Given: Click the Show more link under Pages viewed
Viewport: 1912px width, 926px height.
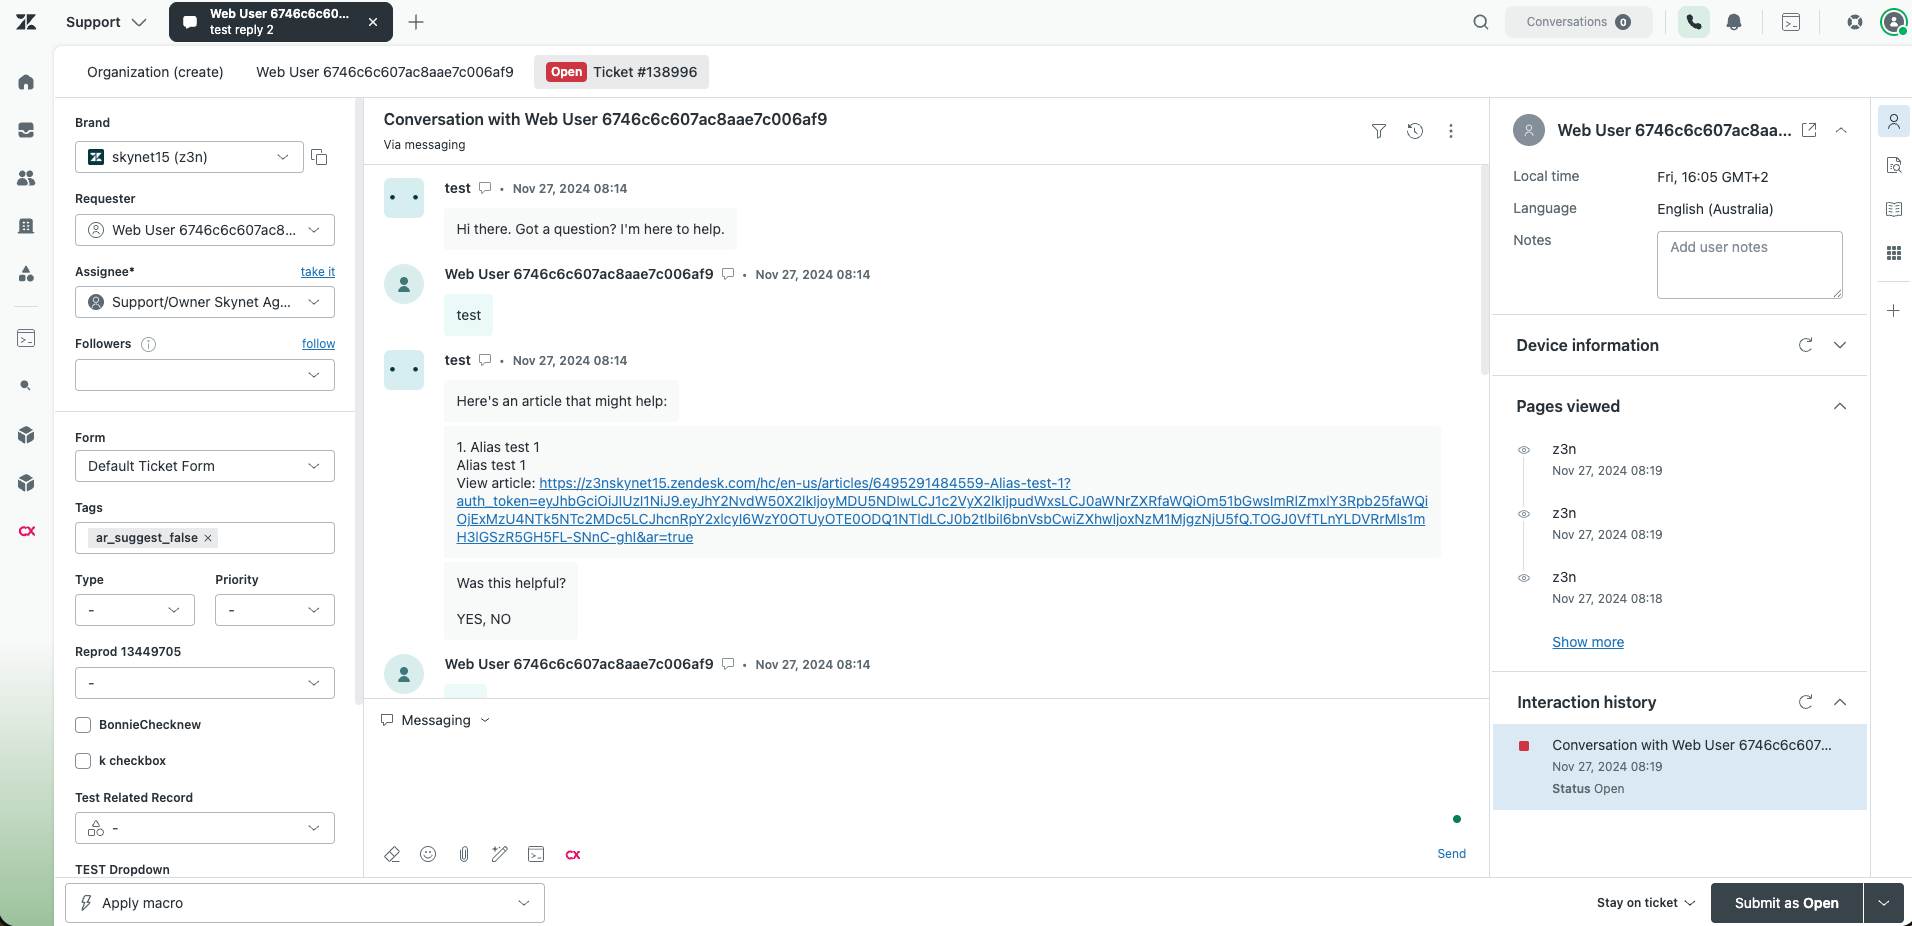Looking at the screenshot, I should 1588,642.
